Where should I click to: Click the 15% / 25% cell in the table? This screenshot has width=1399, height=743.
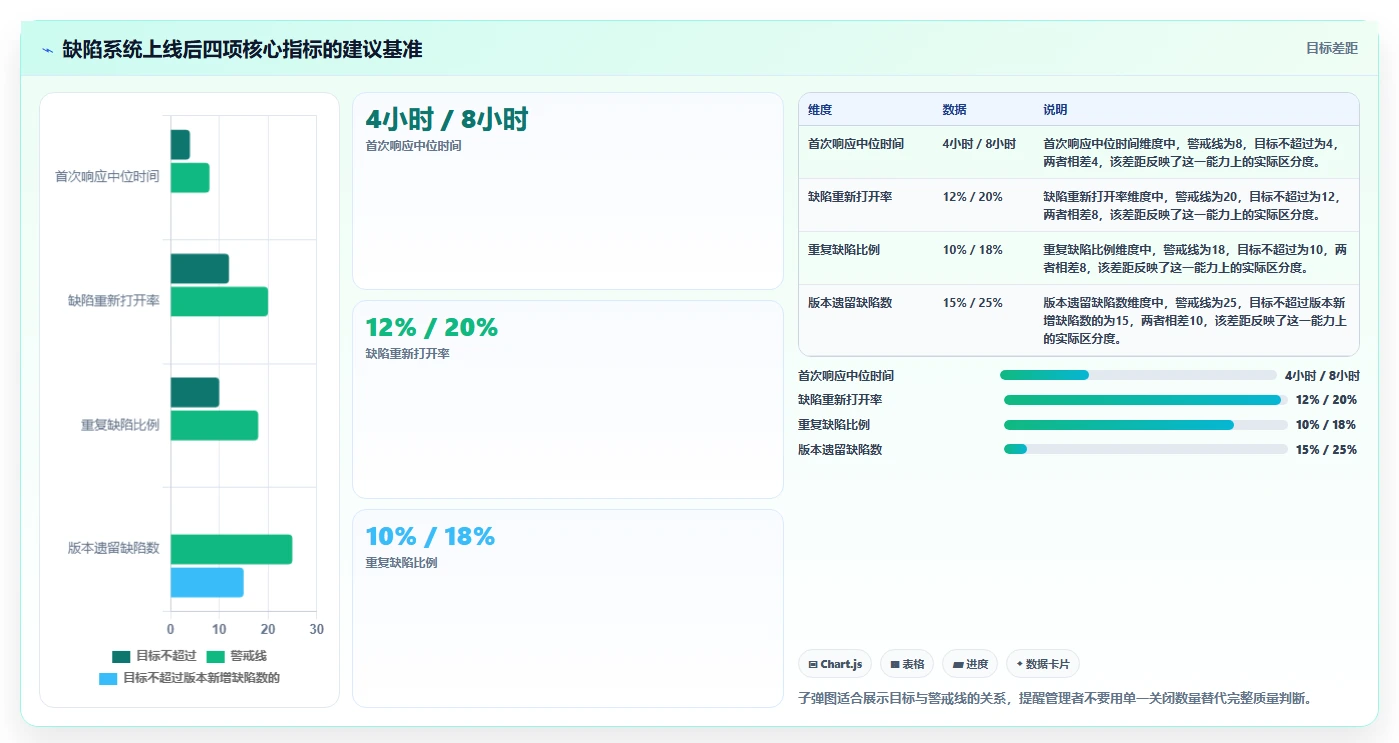pyautogui.click(x=972, y=303)
